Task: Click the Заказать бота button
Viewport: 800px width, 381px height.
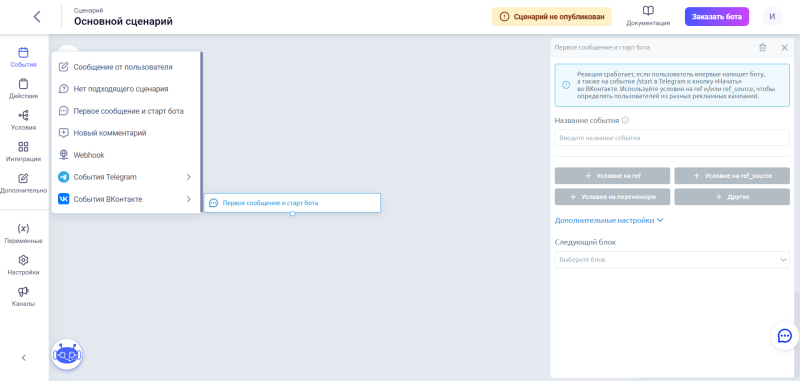Action: 716,16
